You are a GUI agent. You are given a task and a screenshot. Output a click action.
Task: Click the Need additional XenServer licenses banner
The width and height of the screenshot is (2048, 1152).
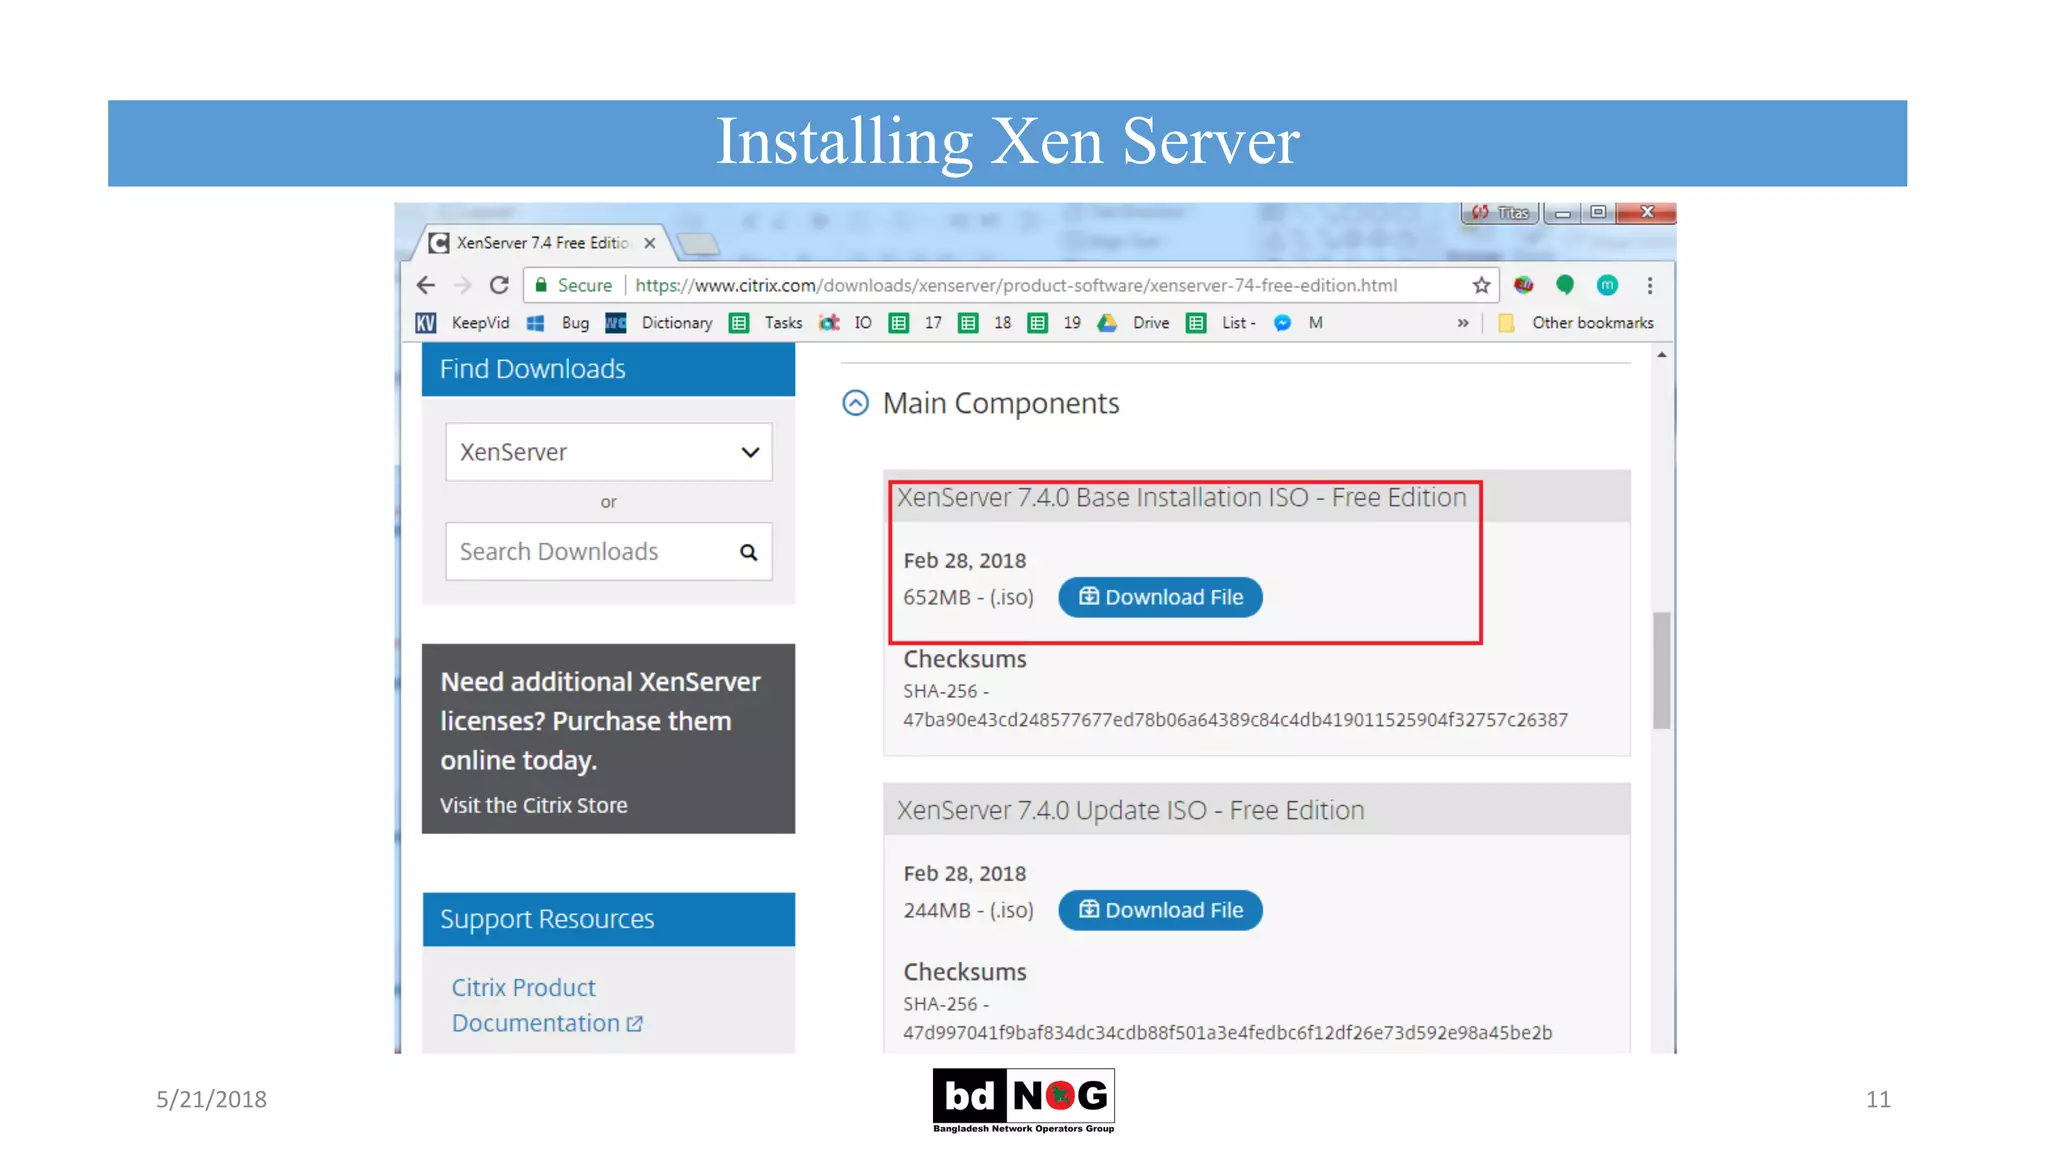[x=608, y=738]
